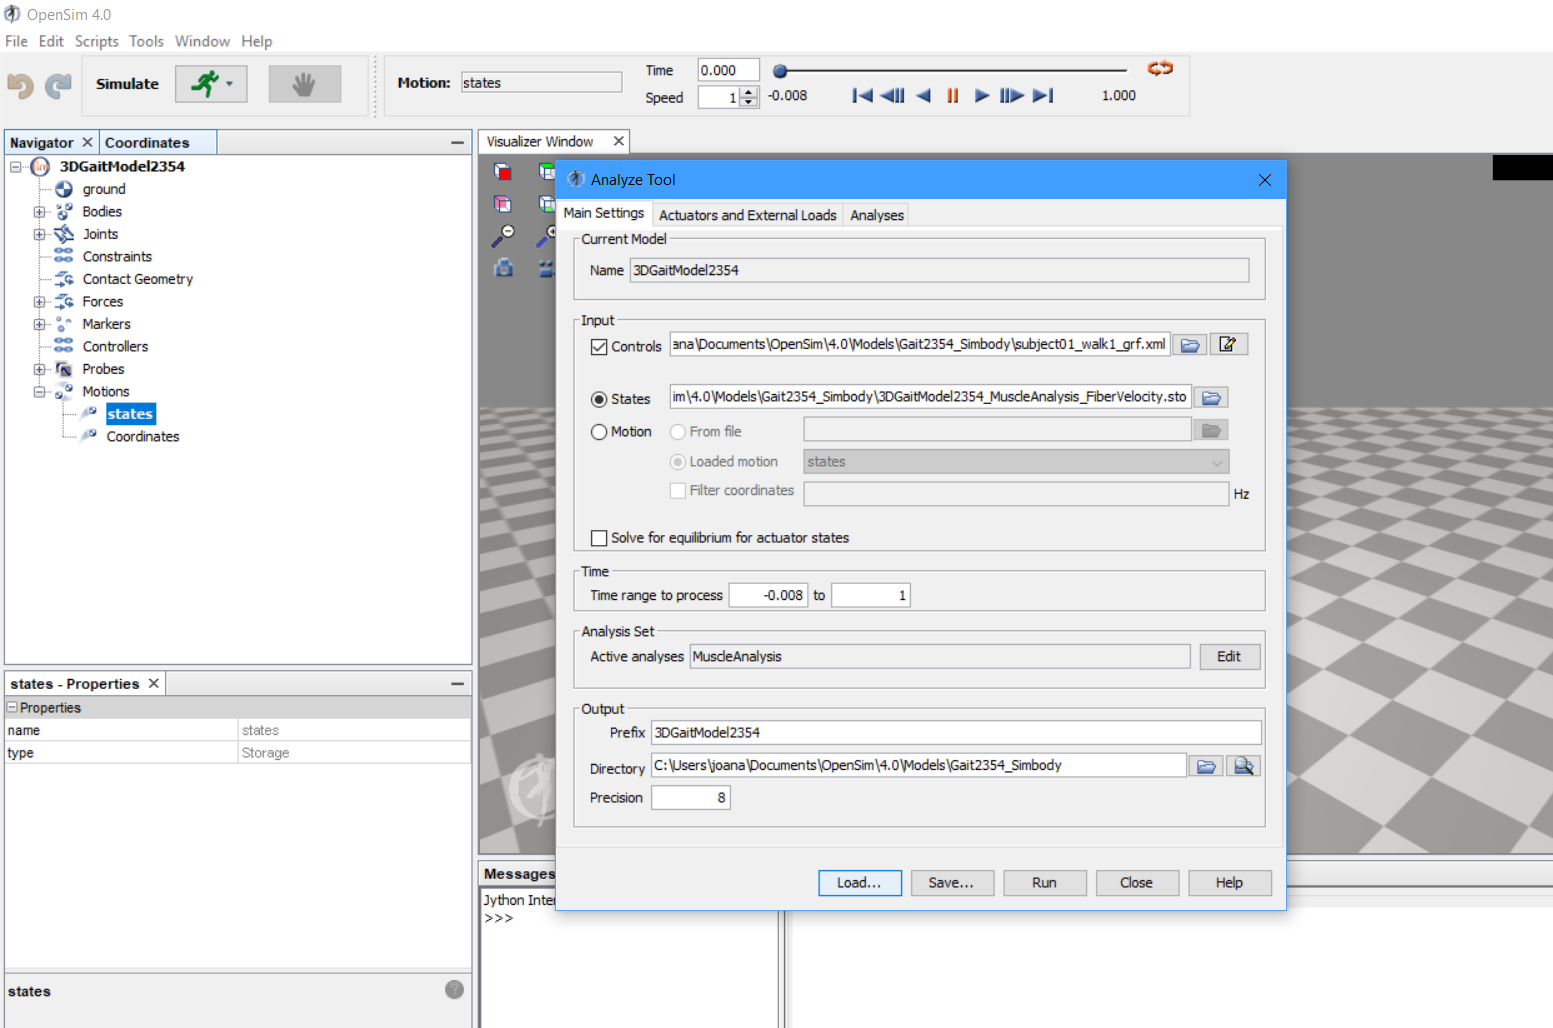Select the Motion radio button
The height and width of the screenshot is (1028, 1553).
pyautogui.click(x=599, y=432)
